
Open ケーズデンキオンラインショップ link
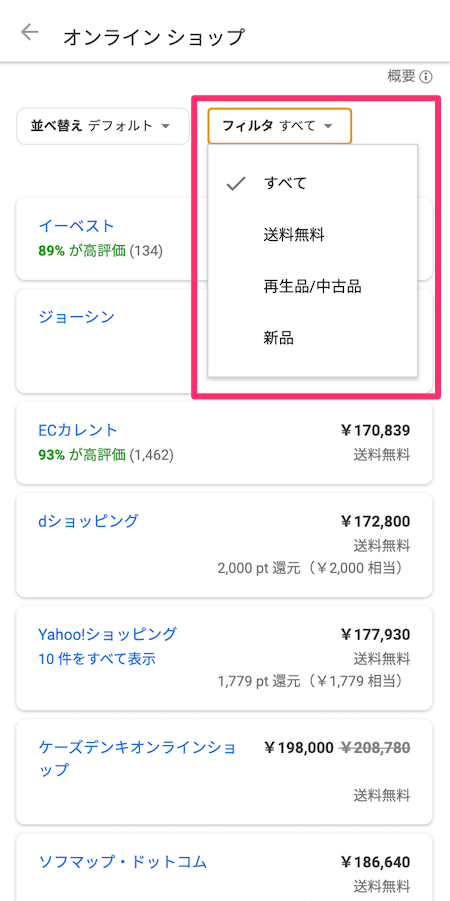click(137, 758)
